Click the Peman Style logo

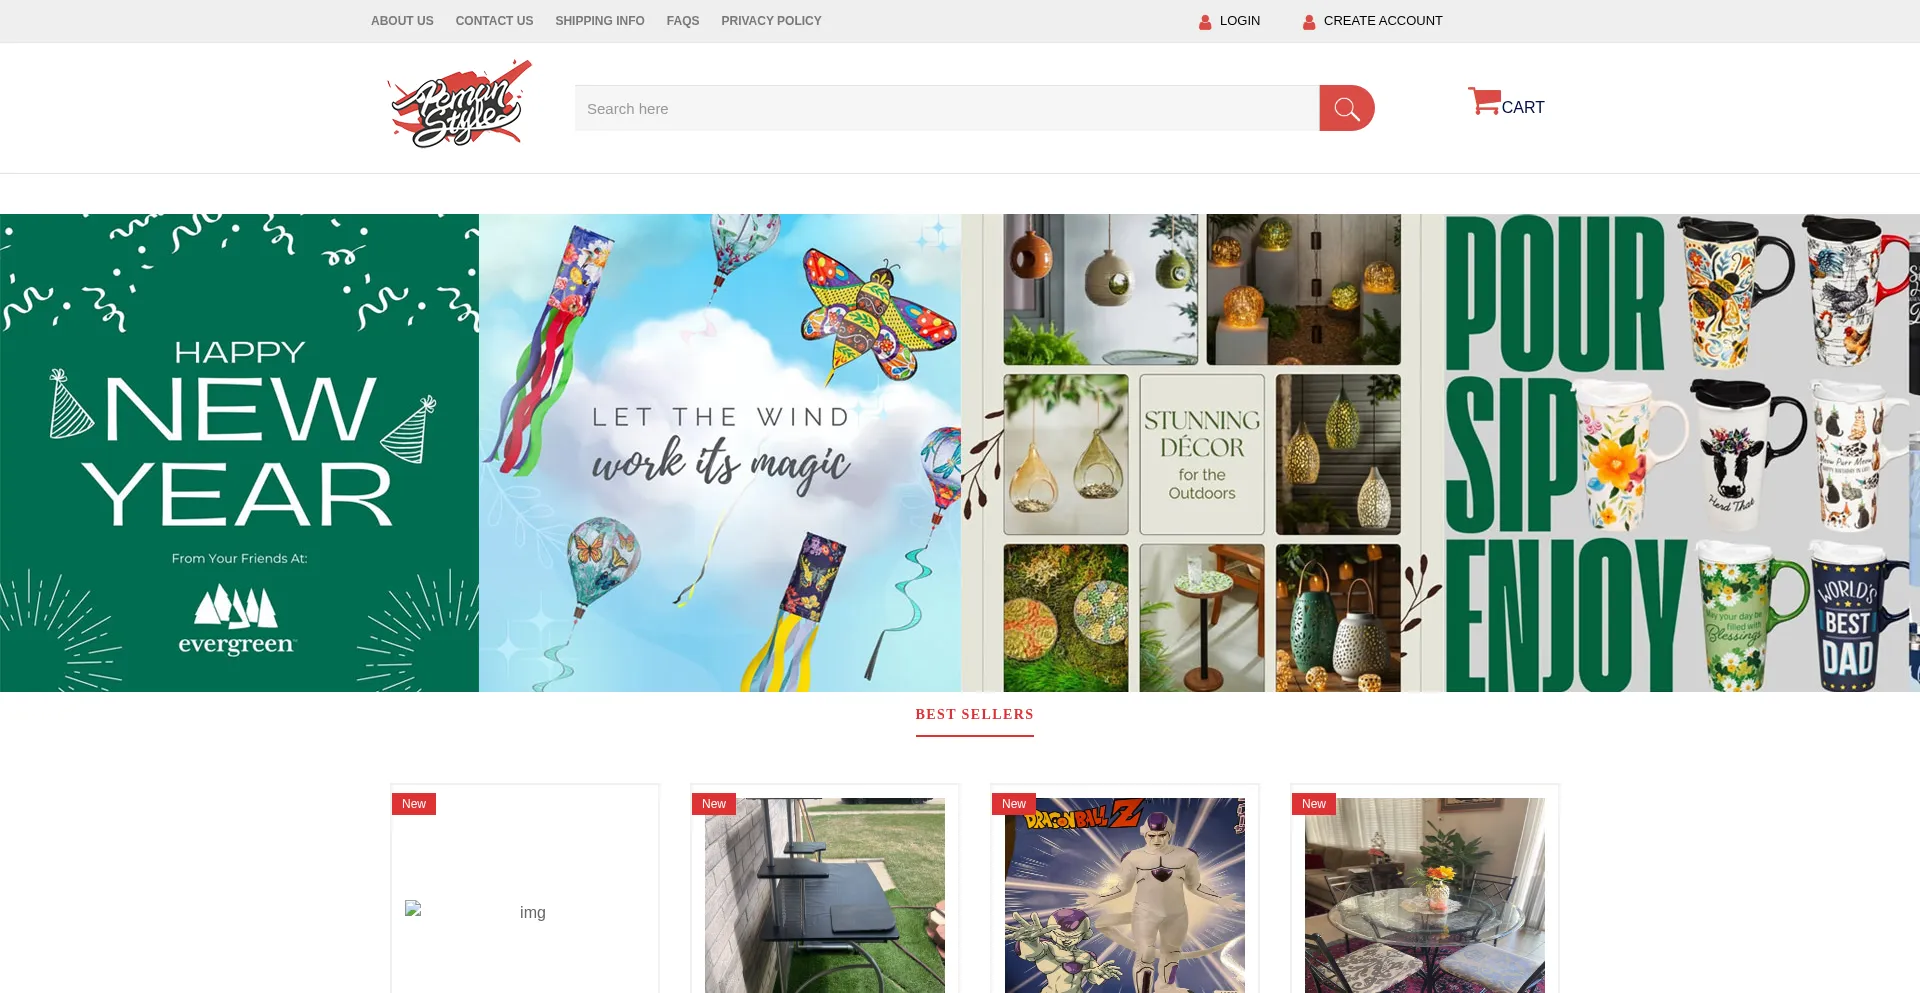tap(460, 104)
